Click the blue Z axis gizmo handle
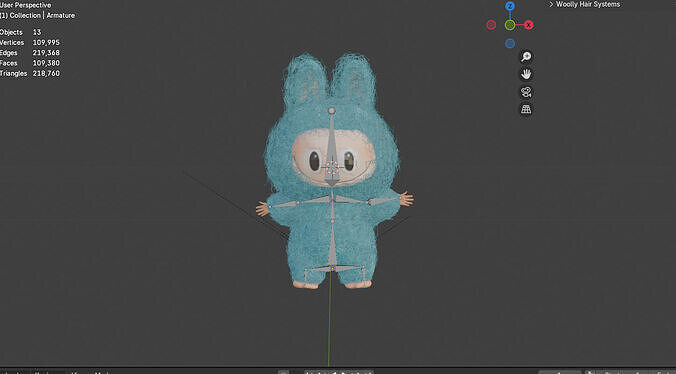 (510, 6)
